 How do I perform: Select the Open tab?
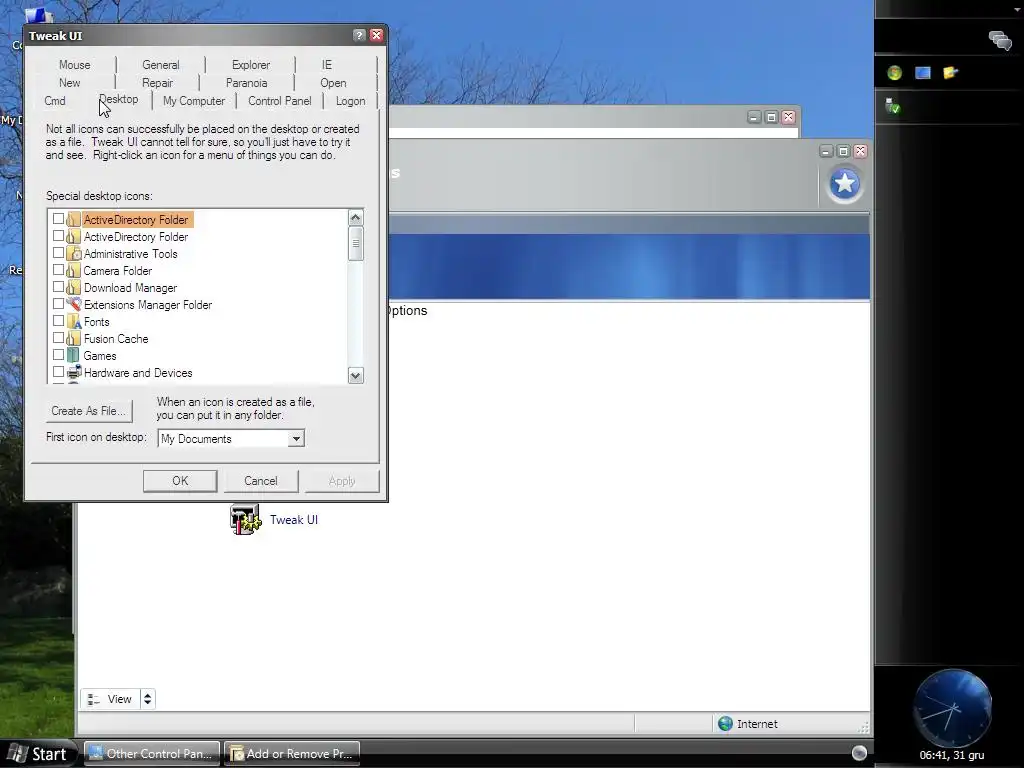333,83
